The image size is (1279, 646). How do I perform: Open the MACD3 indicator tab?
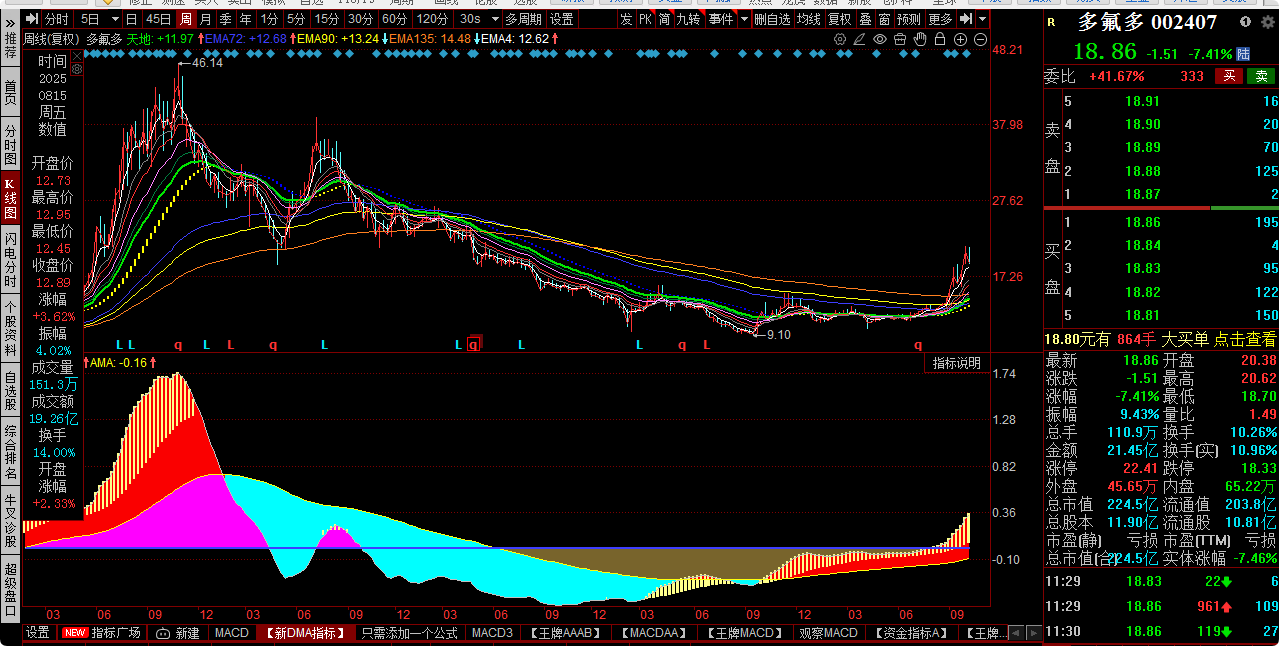492,633
